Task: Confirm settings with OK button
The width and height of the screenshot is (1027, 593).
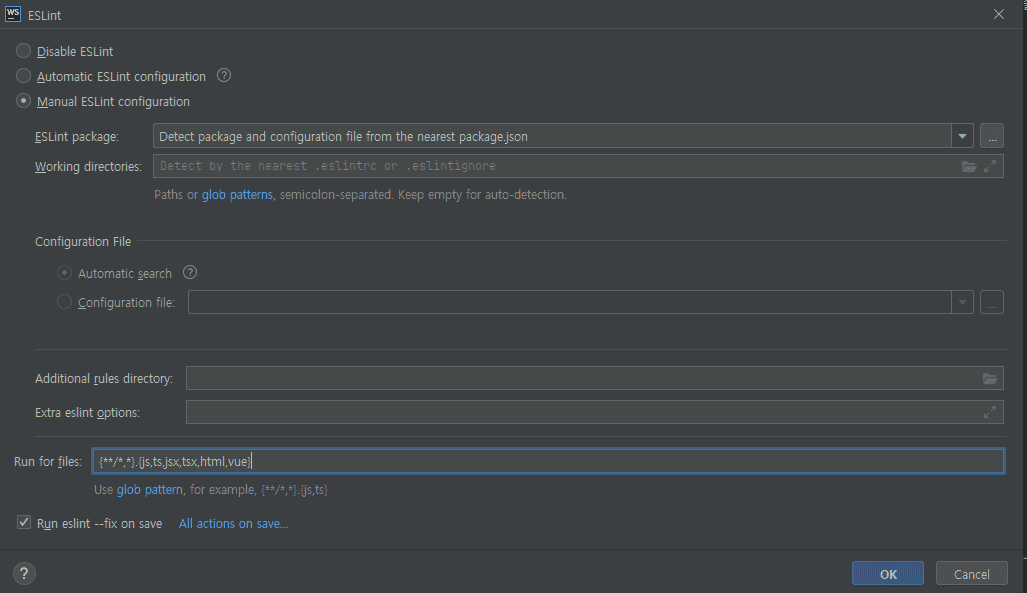Action: pyautogui.click(x=887, y=574)
